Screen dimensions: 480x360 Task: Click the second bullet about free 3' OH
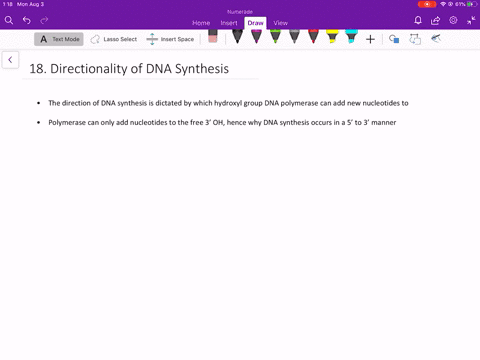click(x=222, y=122)
